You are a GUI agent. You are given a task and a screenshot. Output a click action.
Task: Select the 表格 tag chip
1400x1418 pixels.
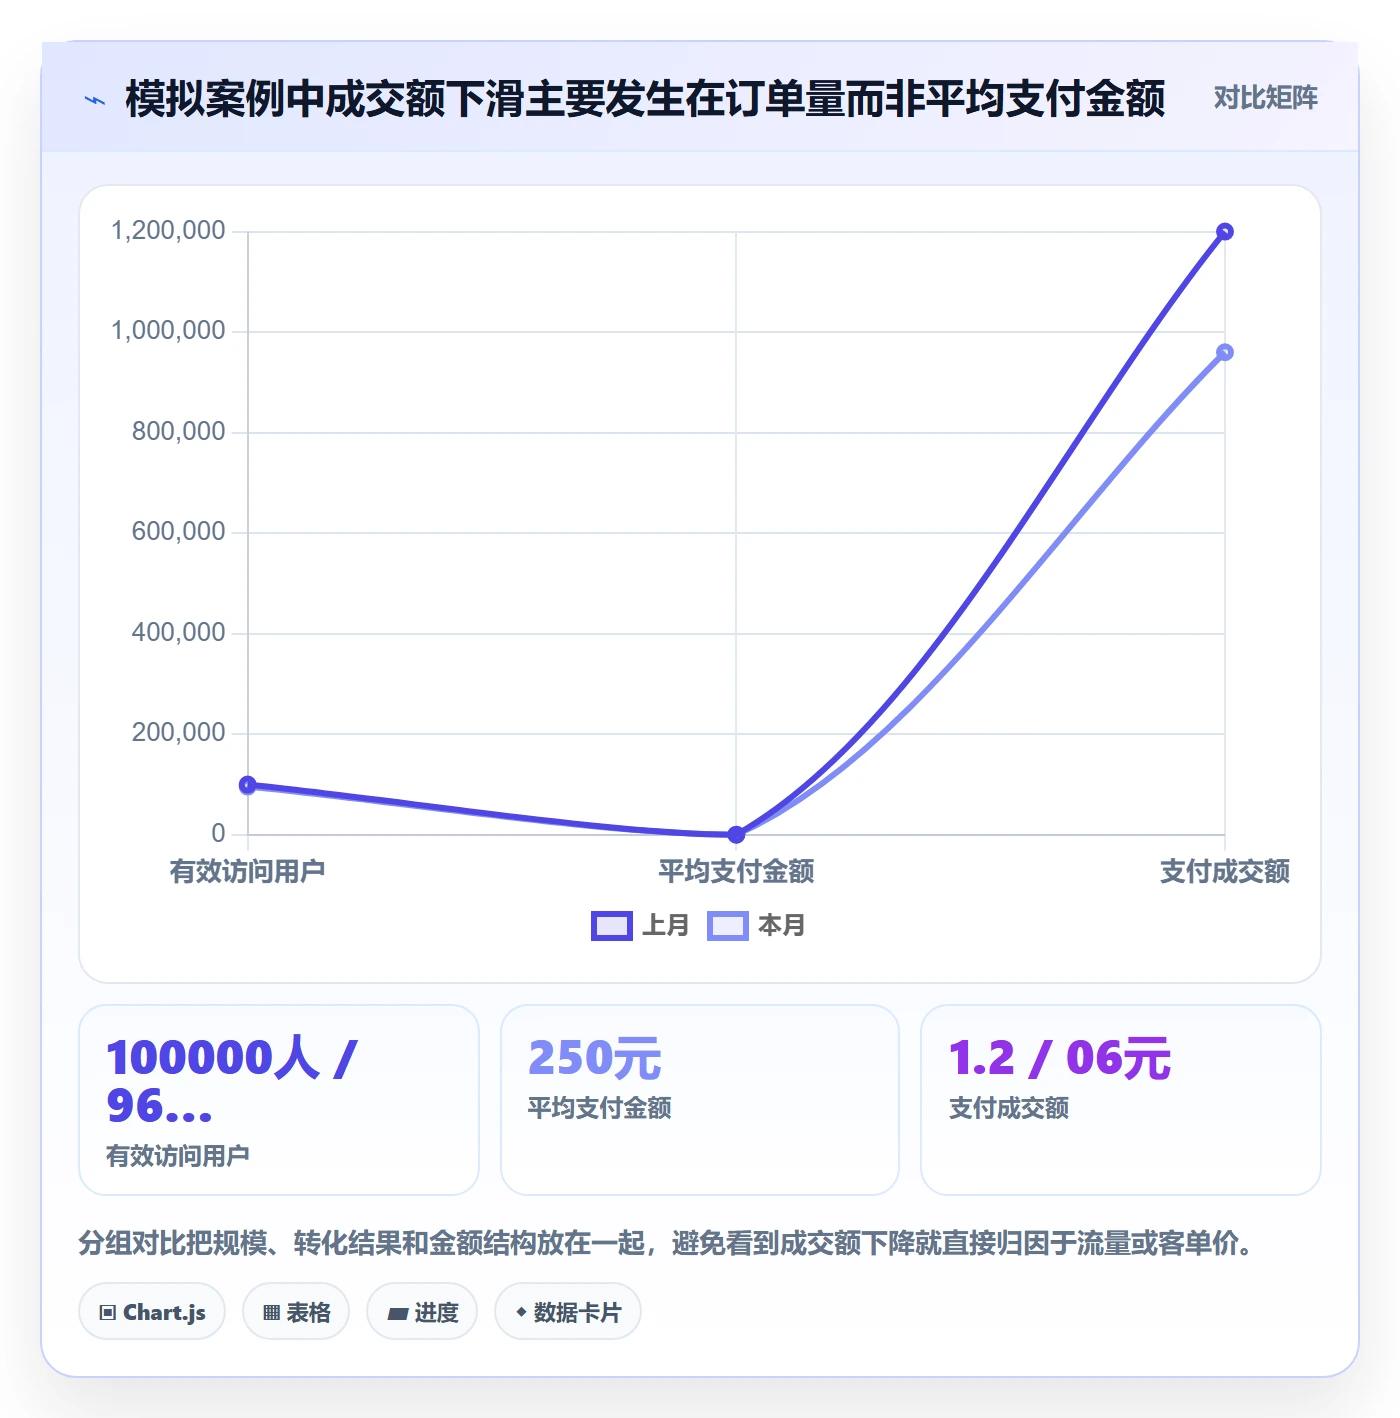point(296,1312)
